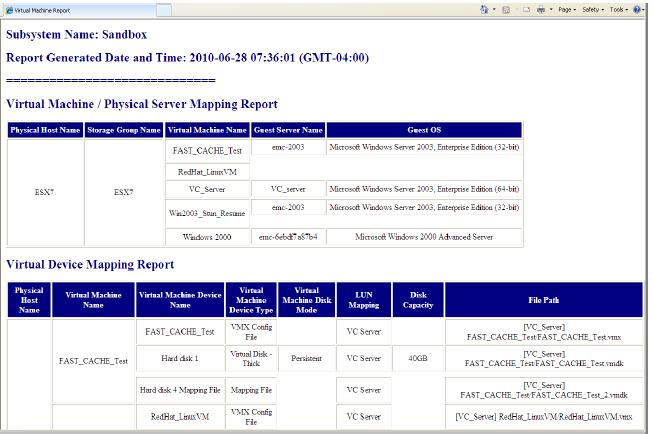Click the LUN Mapping column header
653x434 pixels.
pos(364,300)
